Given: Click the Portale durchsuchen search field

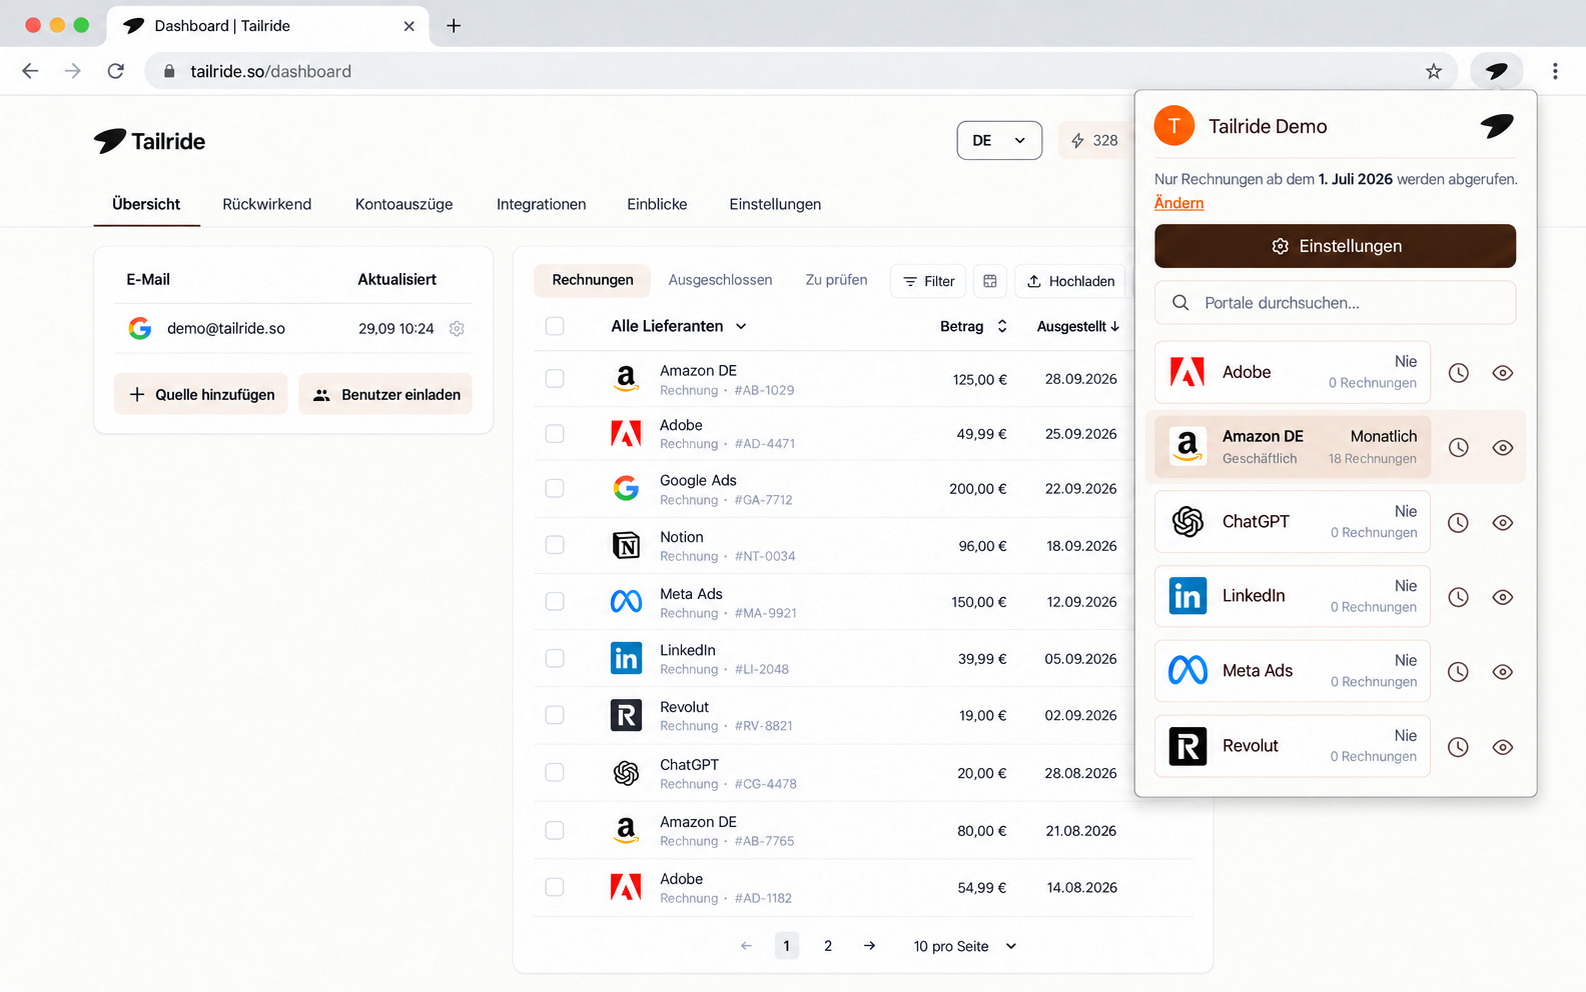Looking at the screenshot, I should [1335, 302].
